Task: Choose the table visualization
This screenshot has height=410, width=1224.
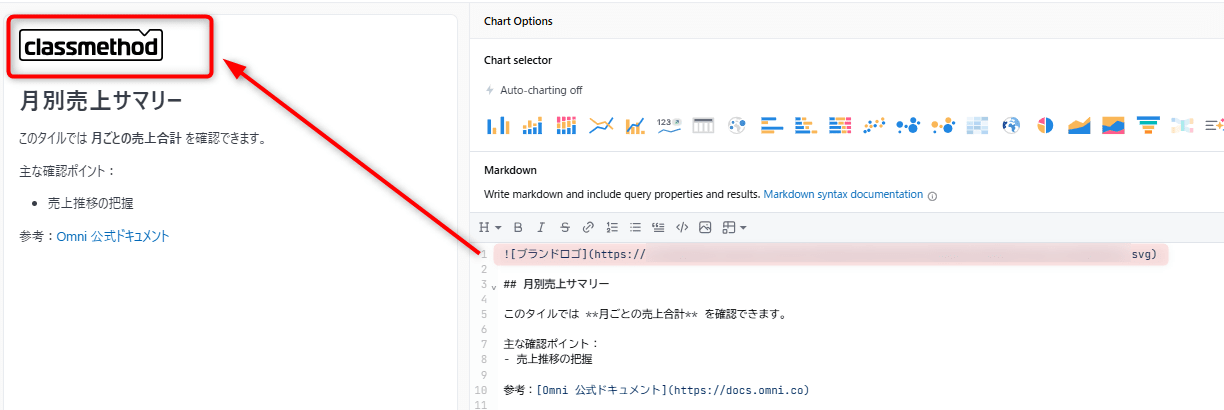Action: pyautogui.click(x=704, y=126)
